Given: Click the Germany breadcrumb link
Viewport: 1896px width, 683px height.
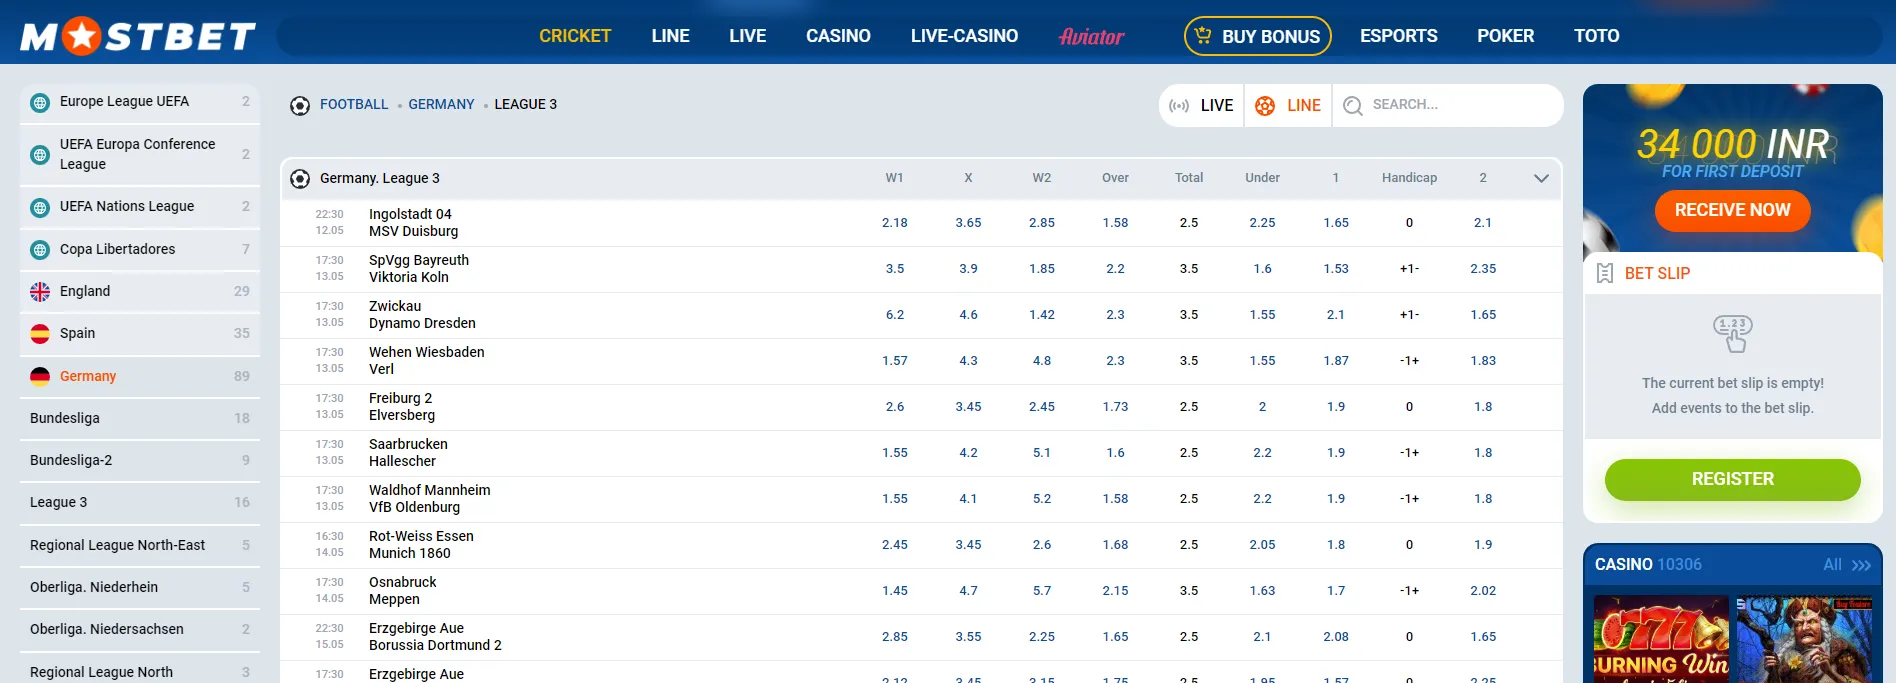Looking at the screenshot, I should point(441,105).
